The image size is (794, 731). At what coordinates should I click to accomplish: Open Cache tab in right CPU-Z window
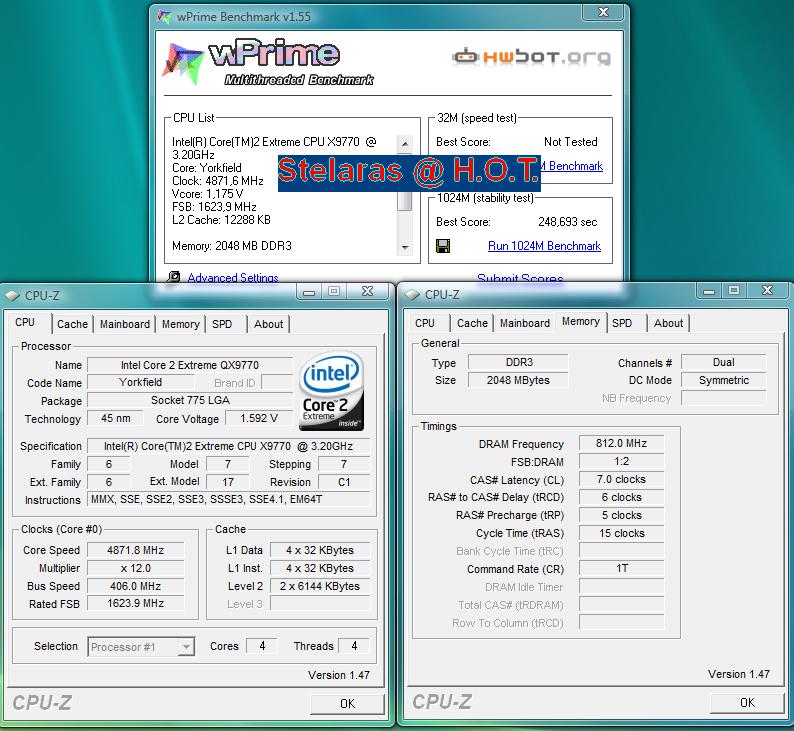click(x=472, y=323)
